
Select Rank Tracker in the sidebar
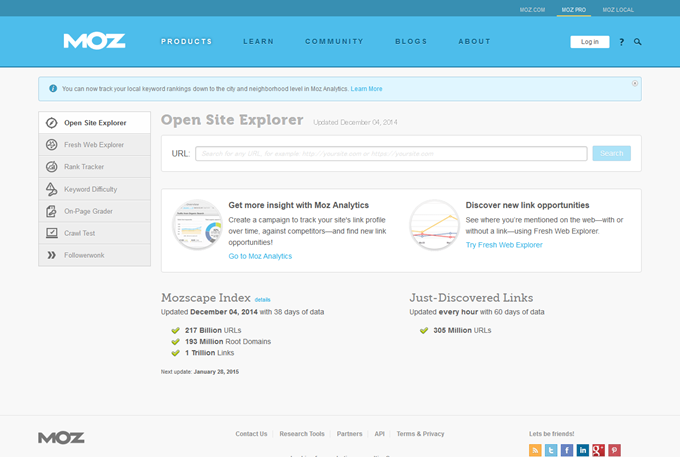95,167
